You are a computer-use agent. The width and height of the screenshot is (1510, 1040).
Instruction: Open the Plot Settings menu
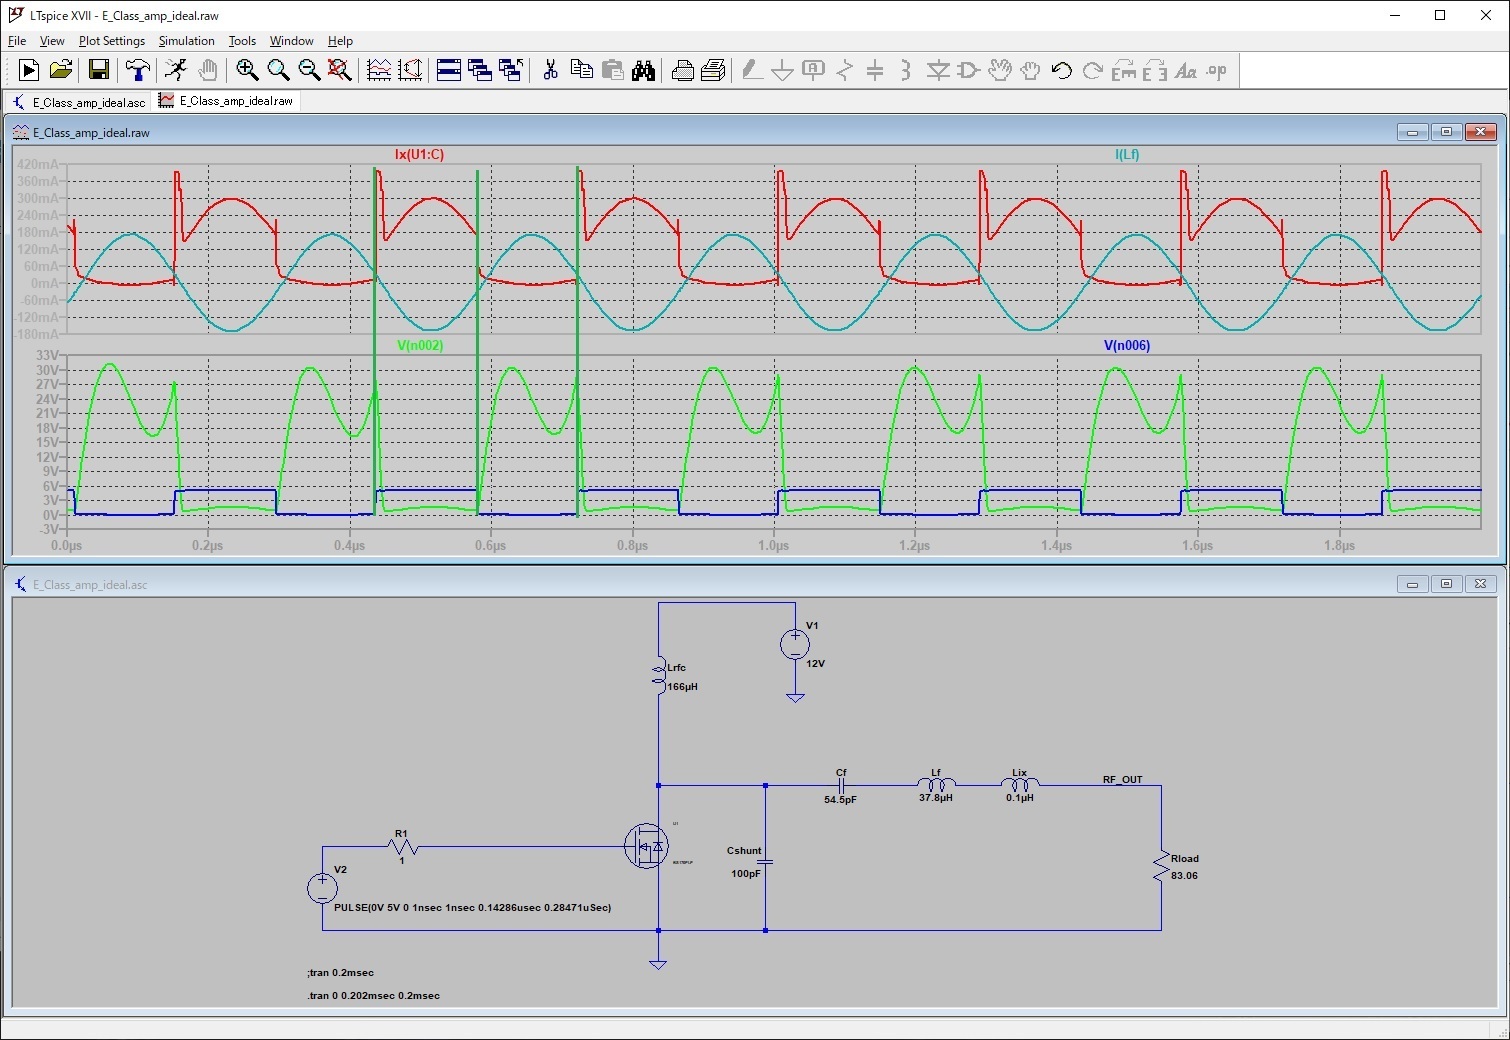tap(111, 41)
